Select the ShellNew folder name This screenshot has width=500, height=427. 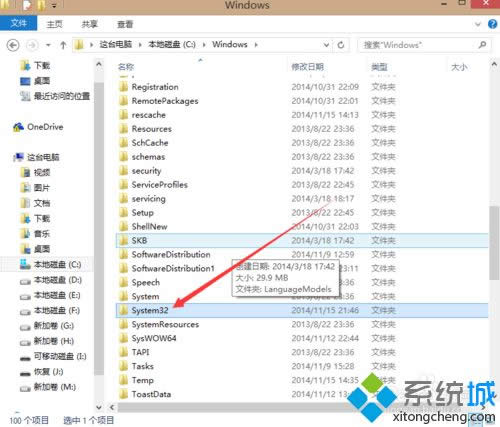coord(150,227)
